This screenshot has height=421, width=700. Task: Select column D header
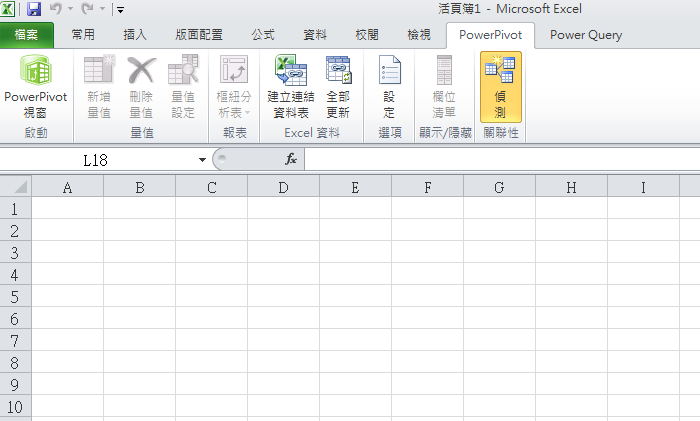coord(283,187)
